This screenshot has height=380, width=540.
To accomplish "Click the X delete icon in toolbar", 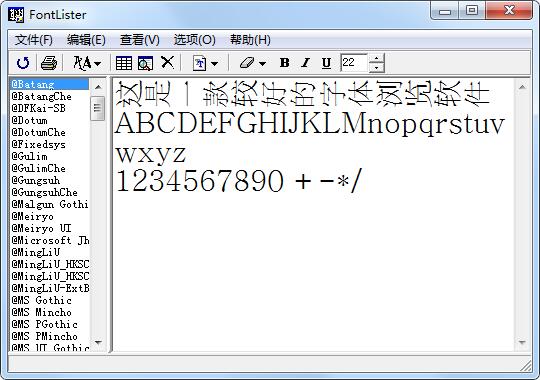I will point(167,63).
